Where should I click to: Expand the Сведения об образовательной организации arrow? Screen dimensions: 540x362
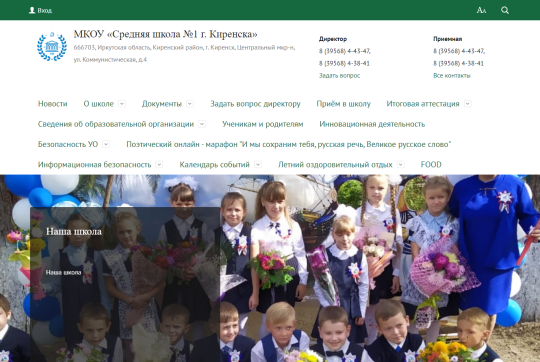(x=202, y=124)
